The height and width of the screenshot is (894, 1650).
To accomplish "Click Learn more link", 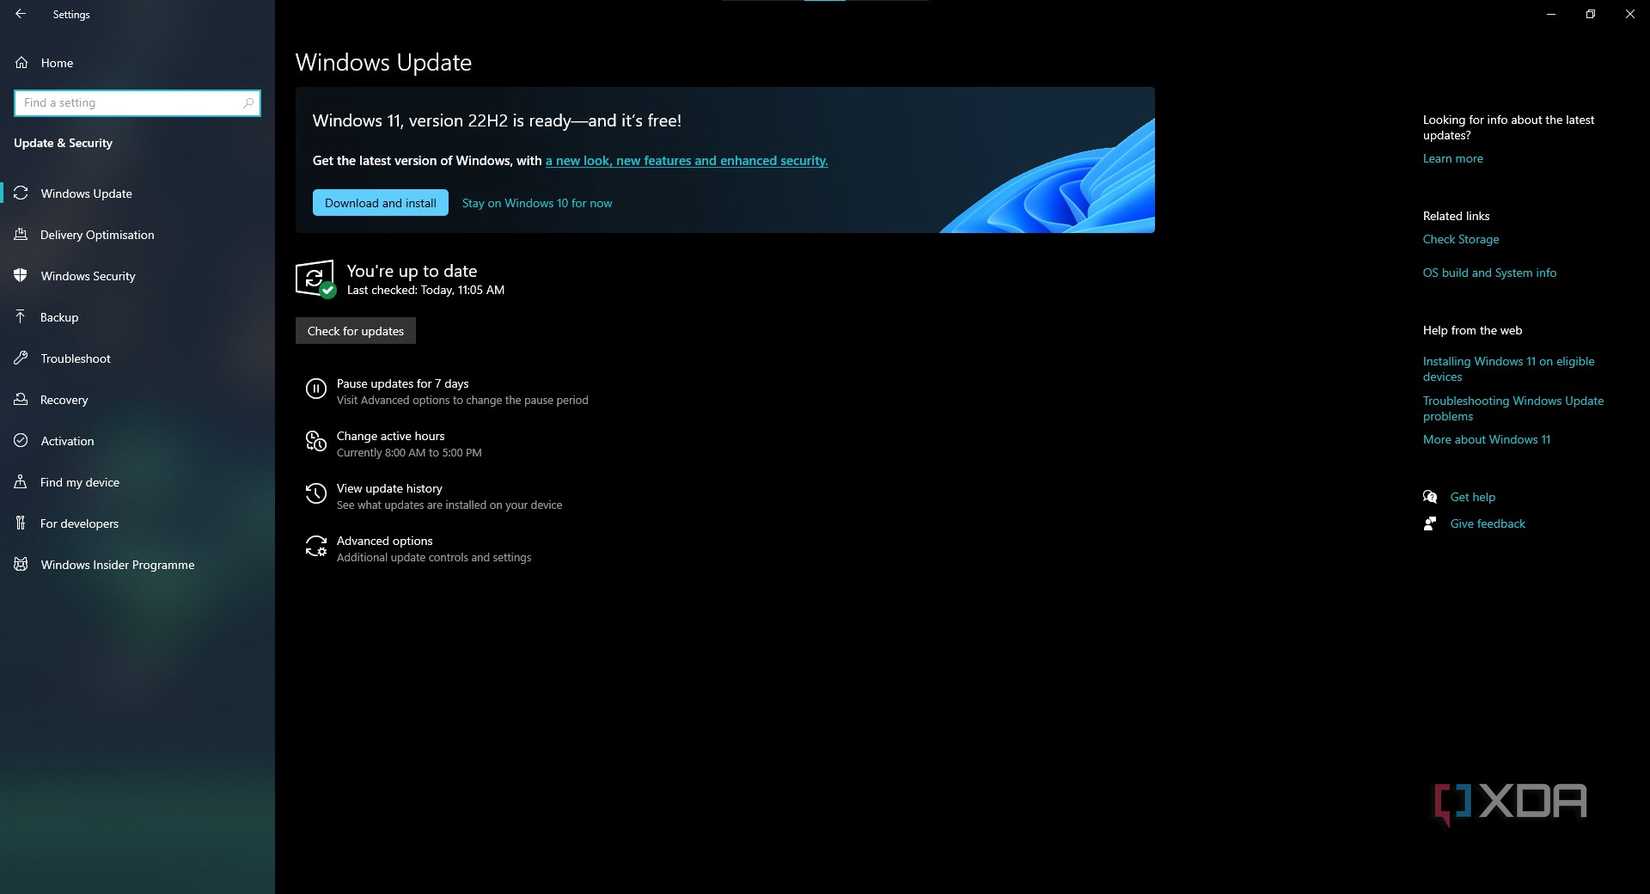I will coord(1453,159).
